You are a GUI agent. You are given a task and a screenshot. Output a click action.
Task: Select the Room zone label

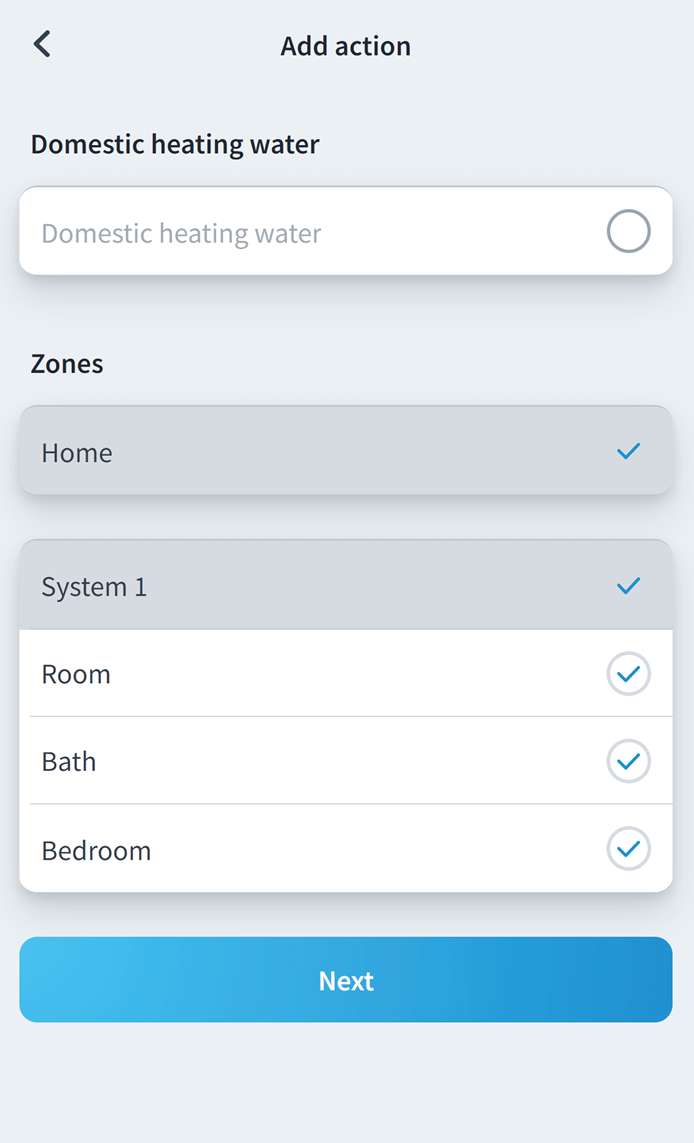pos(76,675)
